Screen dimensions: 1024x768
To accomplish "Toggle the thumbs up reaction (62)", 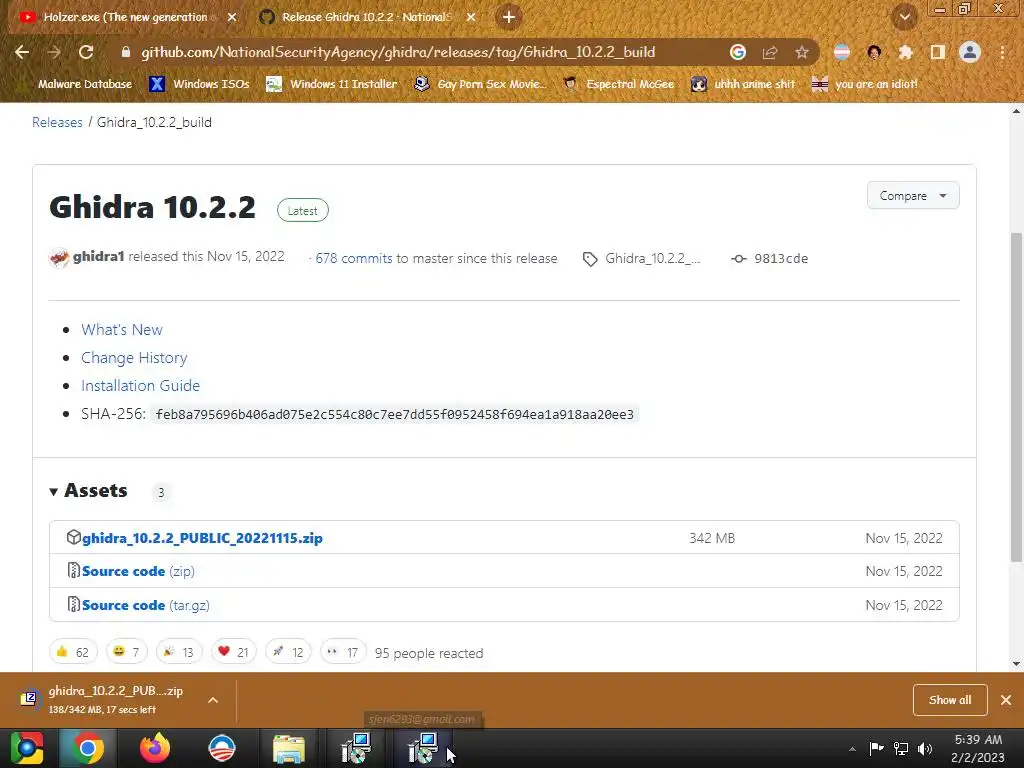I will click(x=73, y=652).
